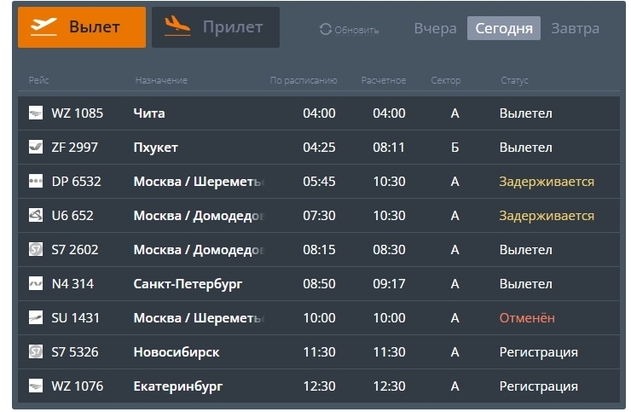Viewport: 631px width, 412px height.
Task: Sort by the Рейс column header
Action: [38, 80]
